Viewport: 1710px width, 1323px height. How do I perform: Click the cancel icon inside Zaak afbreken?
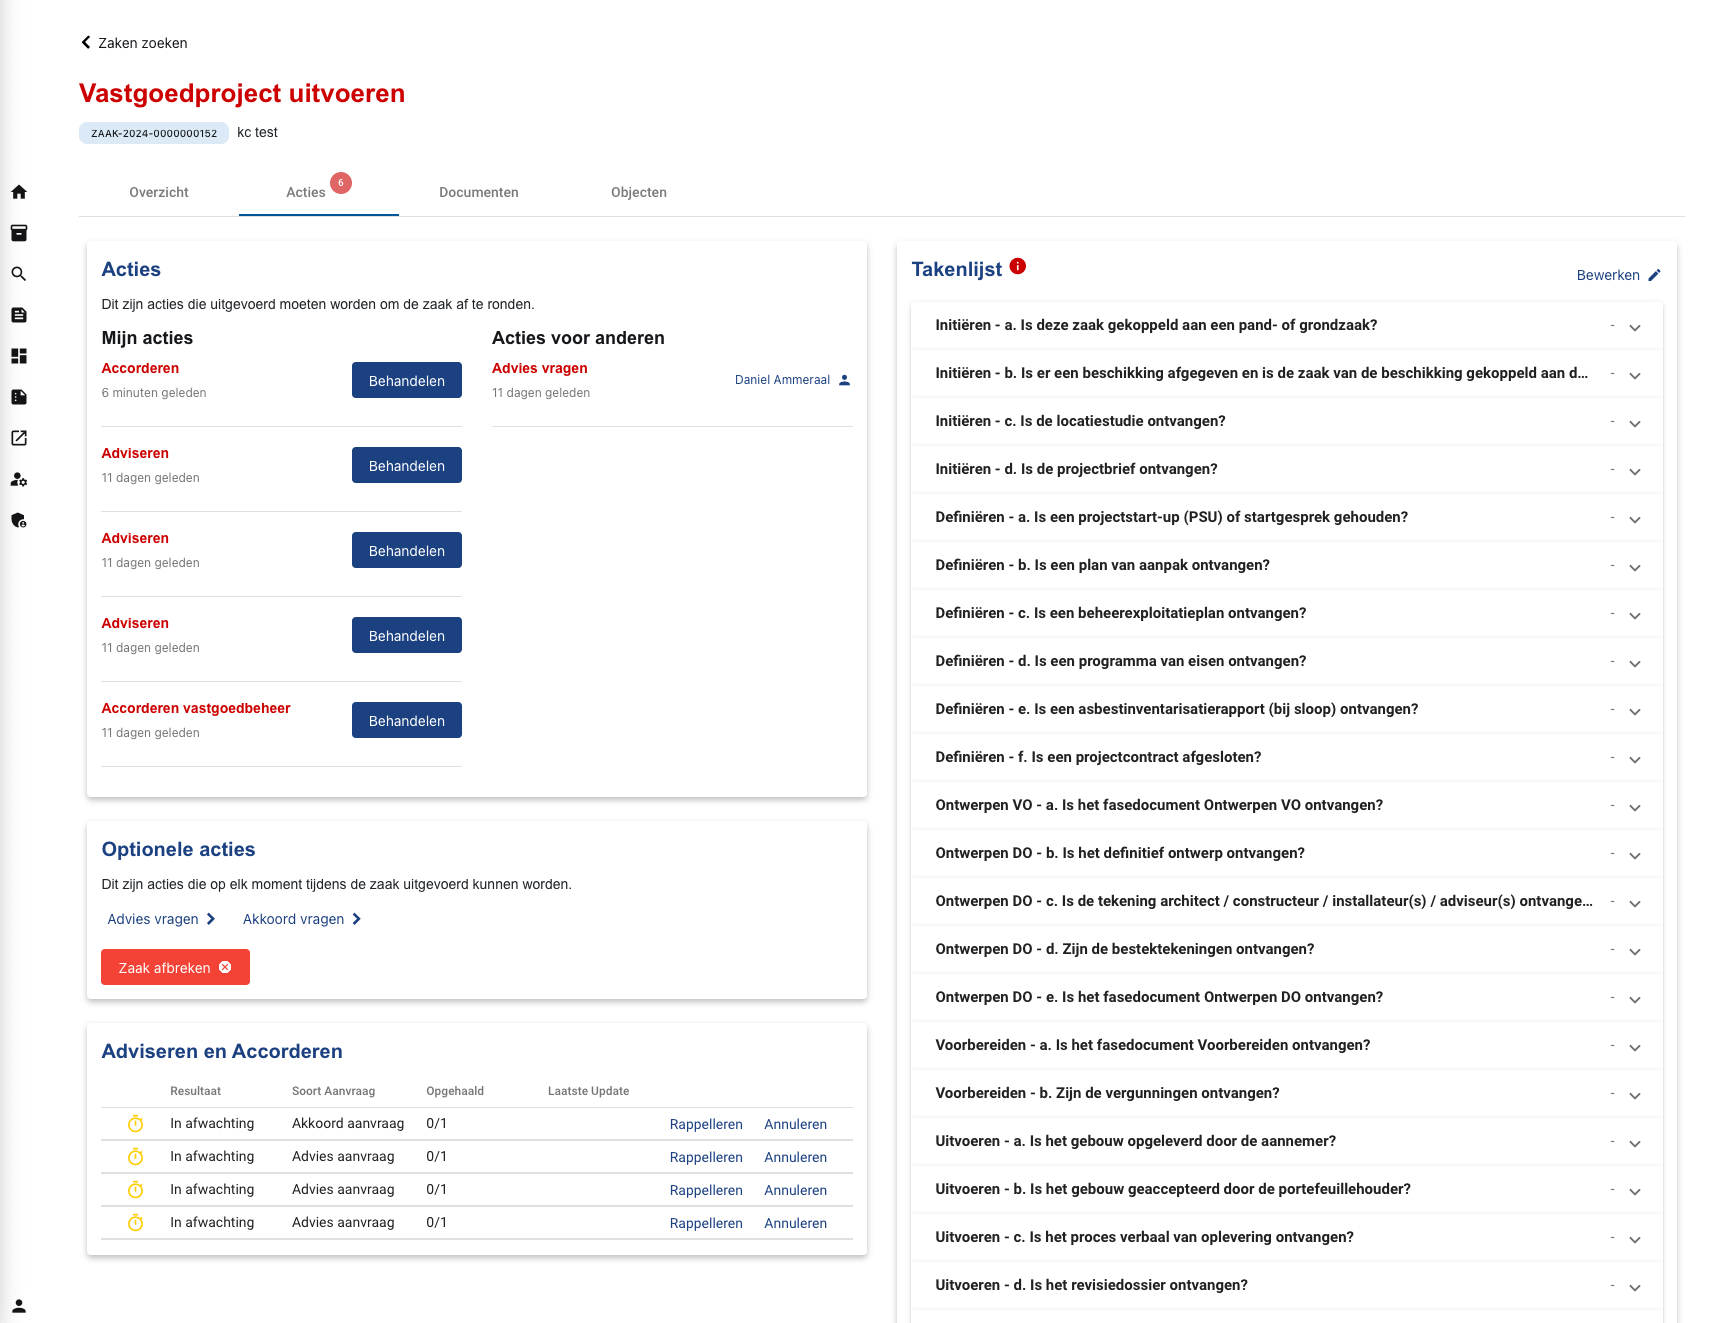225,967
